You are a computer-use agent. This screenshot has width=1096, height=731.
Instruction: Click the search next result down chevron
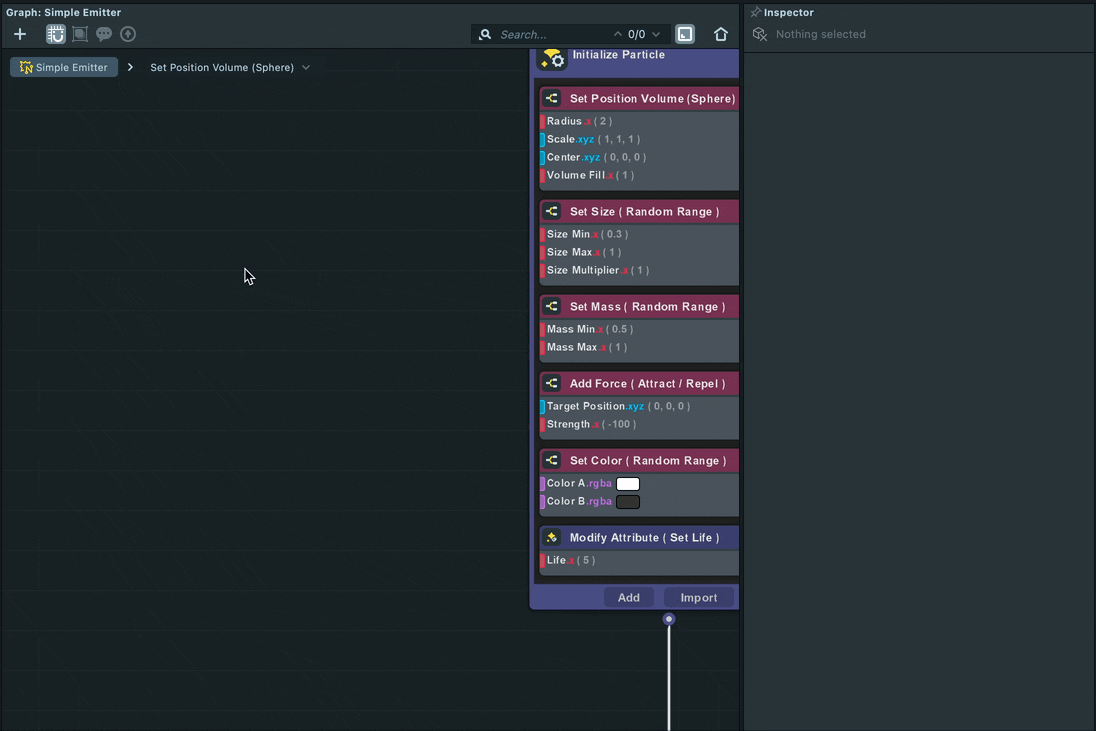(x=656, y=34)
